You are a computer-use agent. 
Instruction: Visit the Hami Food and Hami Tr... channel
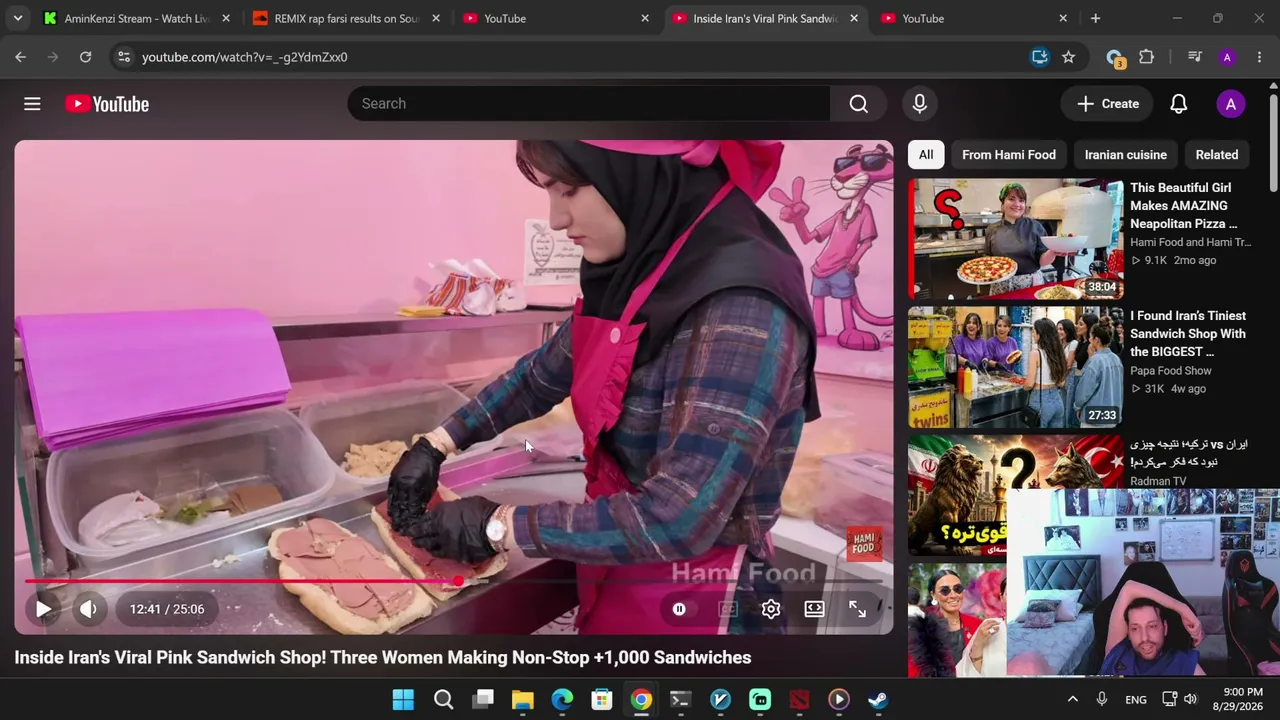pyautogui.click(x=1190, y=242)
